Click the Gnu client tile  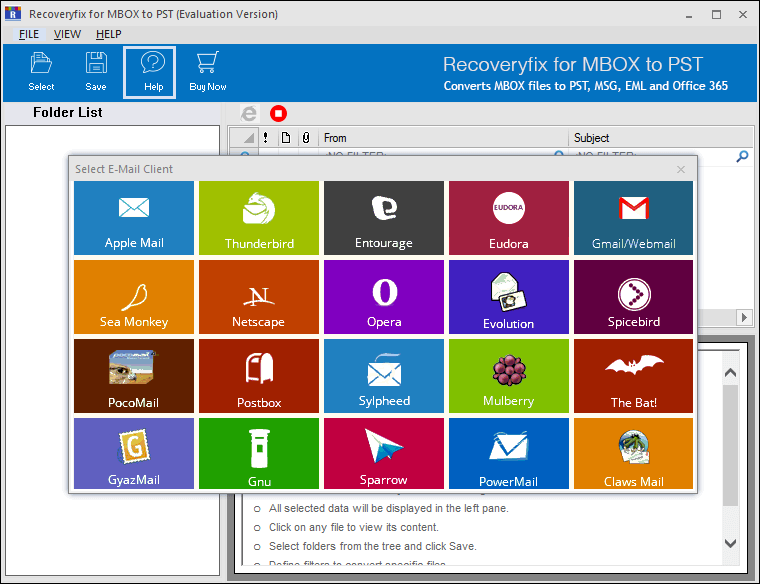pos(259,454)
